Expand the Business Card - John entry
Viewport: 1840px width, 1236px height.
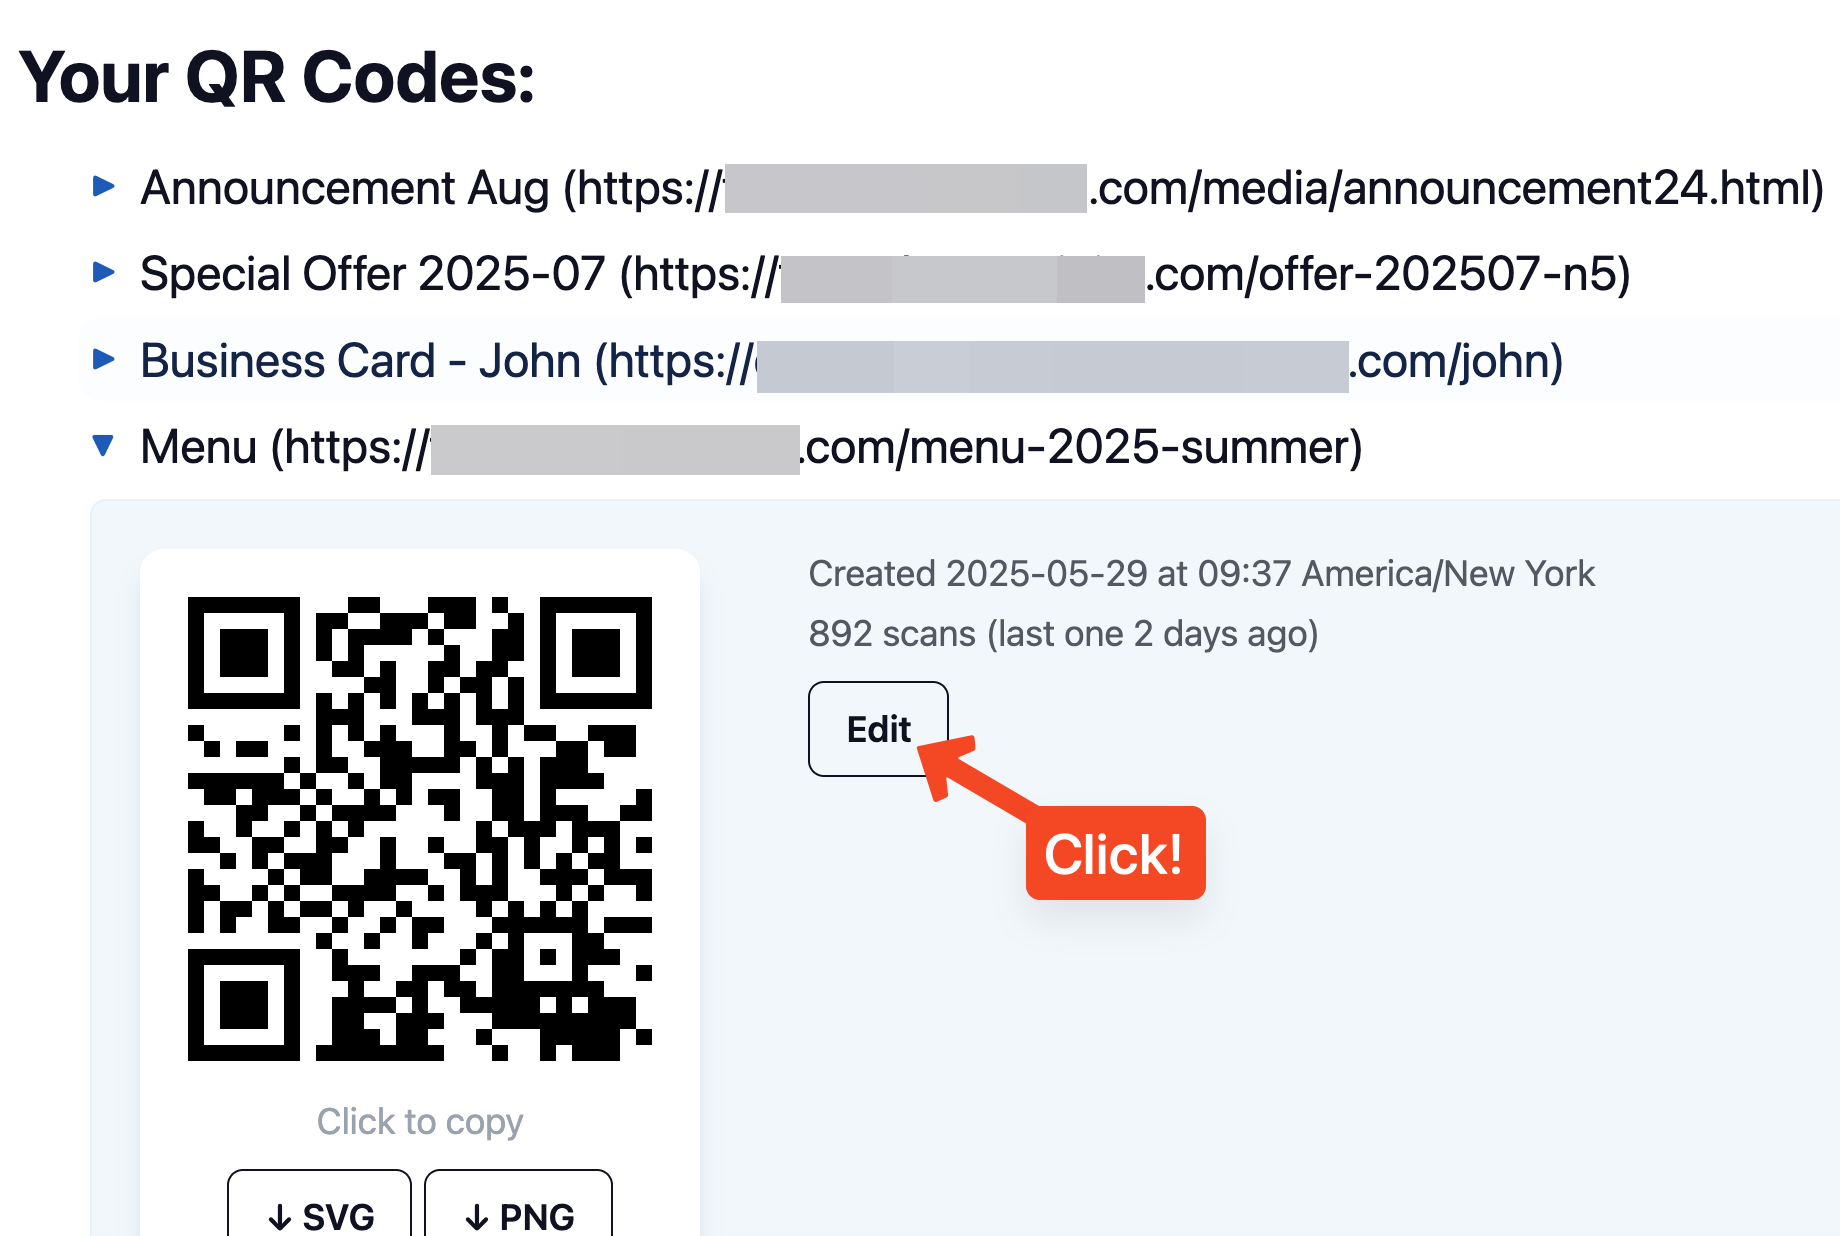pos(104,360)
